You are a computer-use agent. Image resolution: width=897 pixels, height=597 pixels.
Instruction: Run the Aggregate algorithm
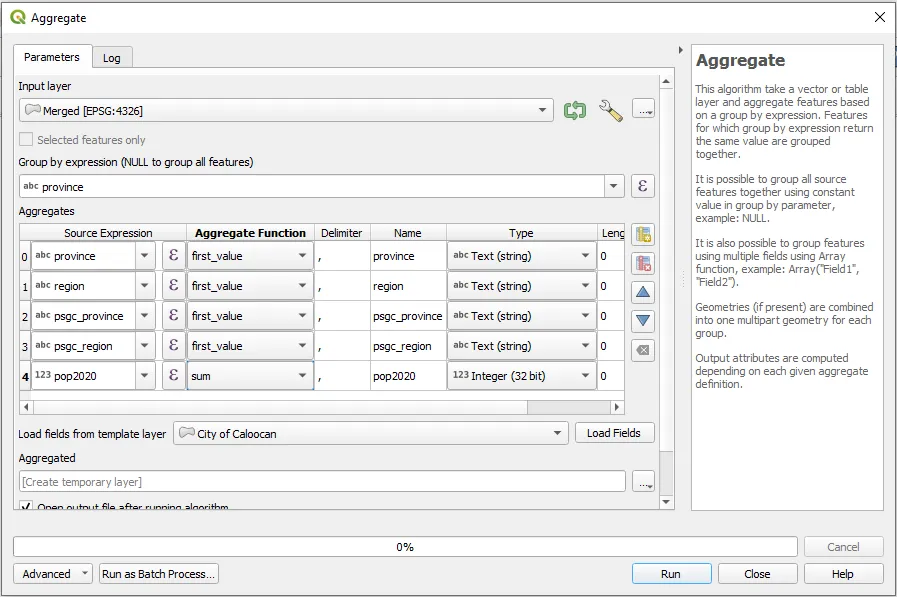(671, 574)
